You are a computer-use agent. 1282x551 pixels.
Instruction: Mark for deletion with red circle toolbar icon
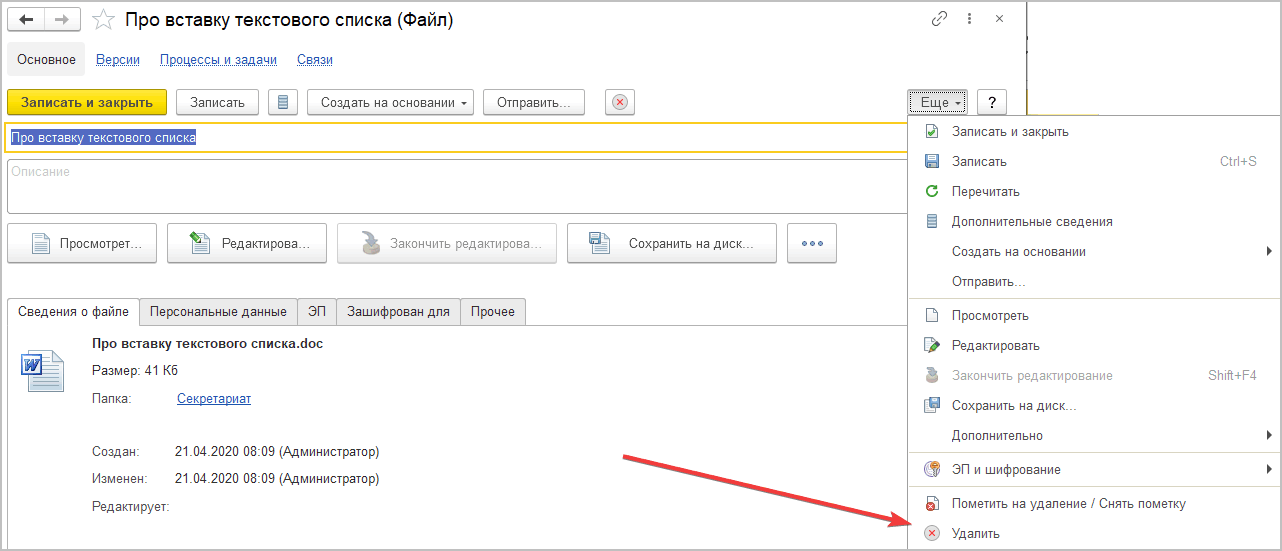click(x=620, y=102)
